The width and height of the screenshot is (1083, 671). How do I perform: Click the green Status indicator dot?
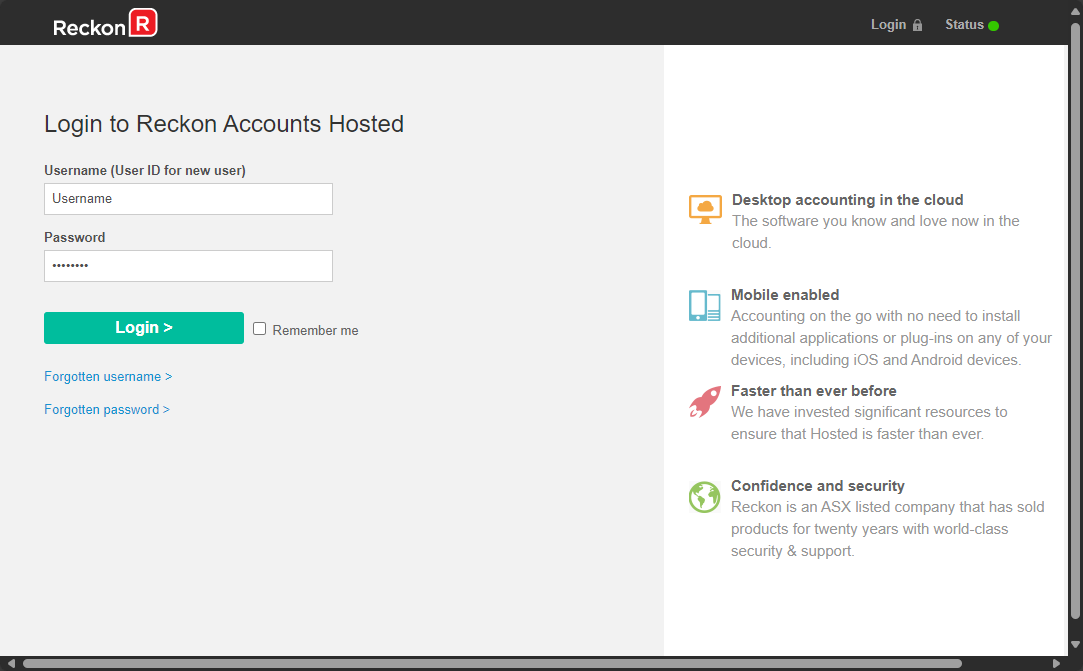tap(993, 26)
